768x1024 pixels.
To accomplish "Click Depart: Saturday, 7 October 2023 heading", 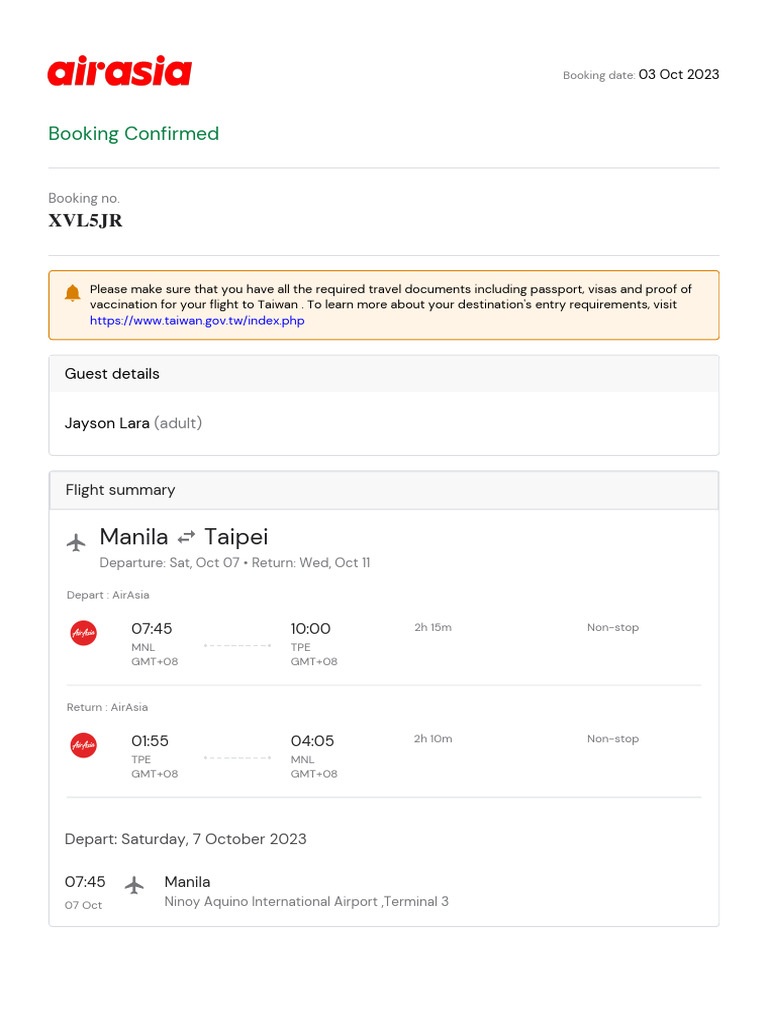I will 185,839.
